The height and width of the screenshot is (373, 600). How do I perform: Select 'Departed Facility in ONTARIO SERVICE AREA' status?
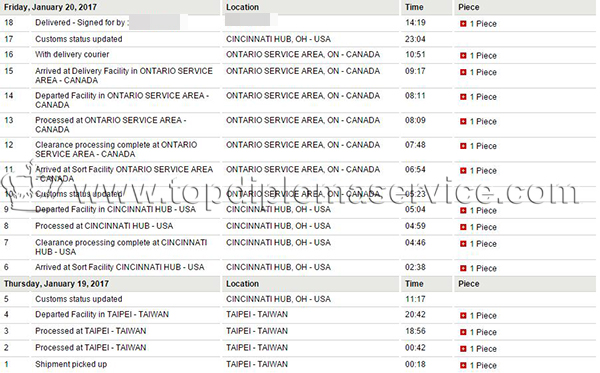coord(122,100)
